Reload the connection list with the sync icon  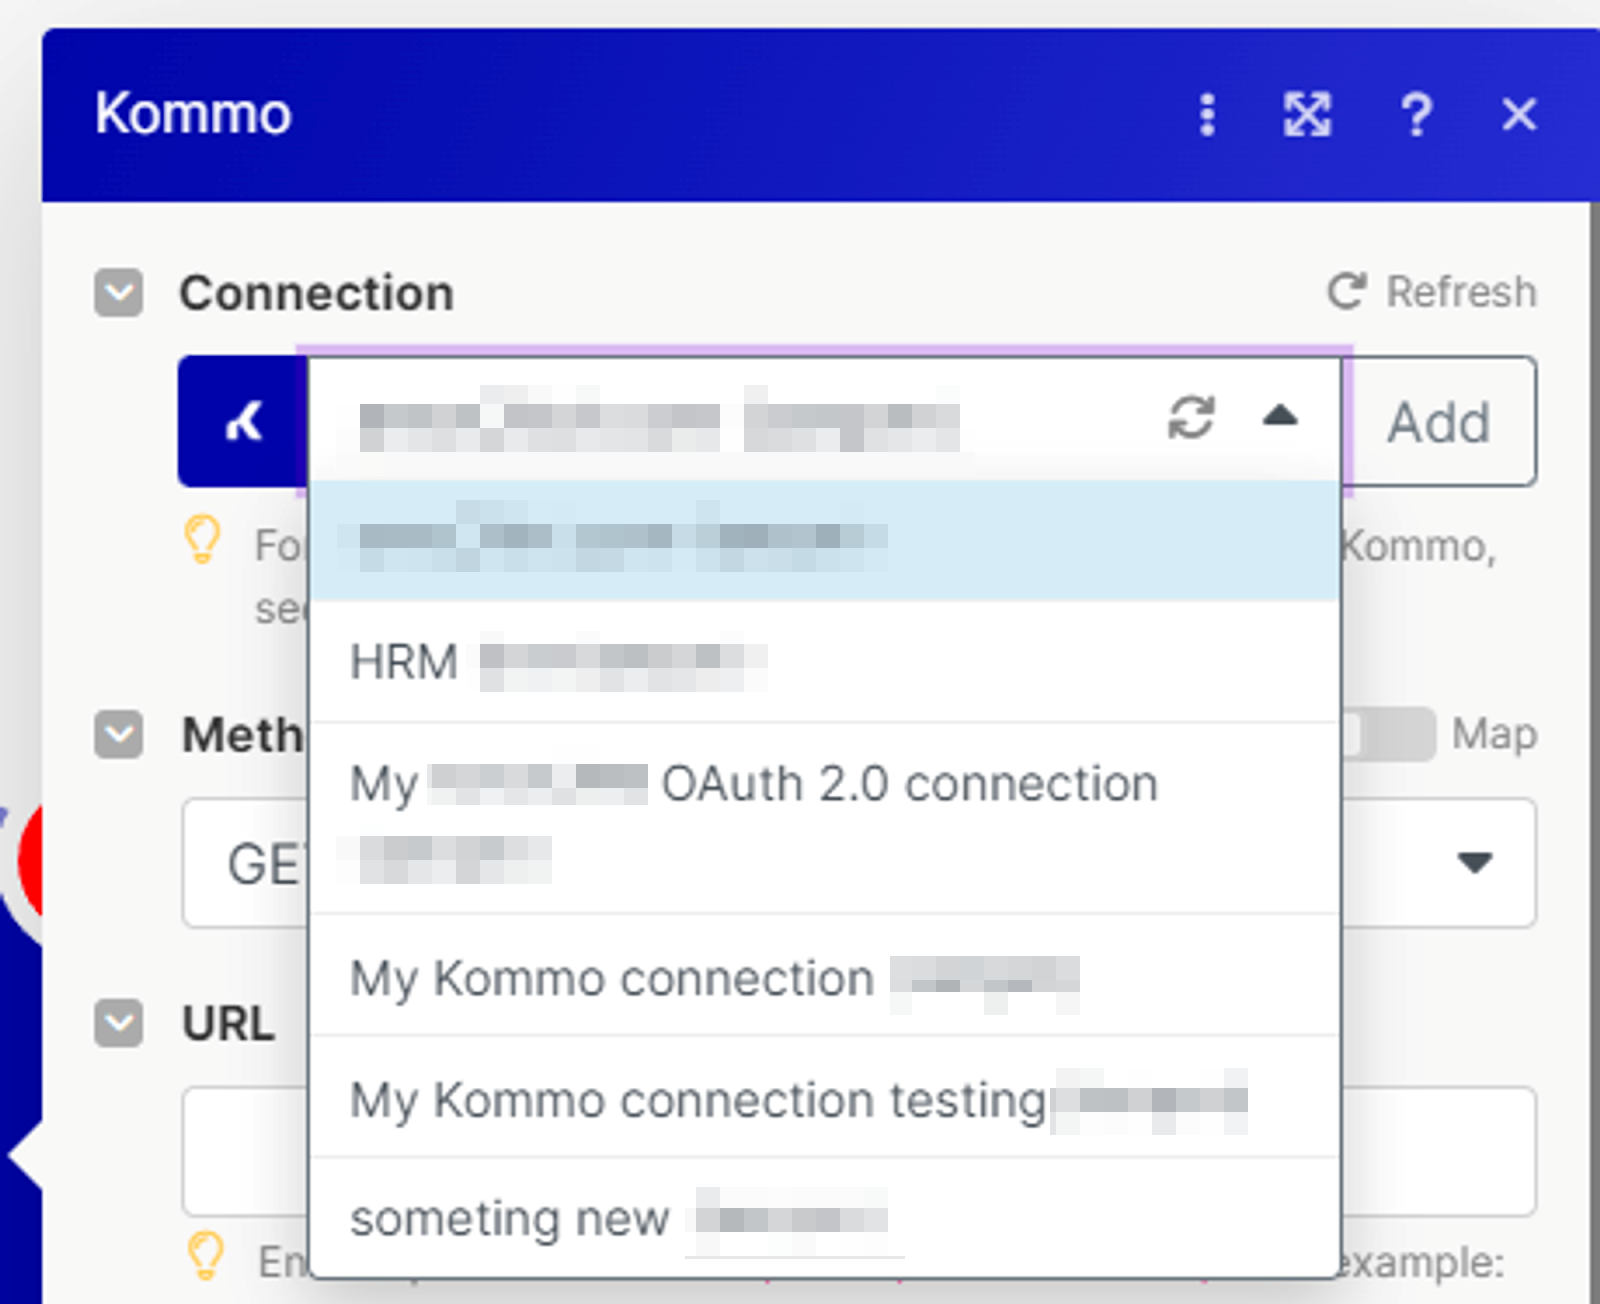click(x=1191, y=418)
